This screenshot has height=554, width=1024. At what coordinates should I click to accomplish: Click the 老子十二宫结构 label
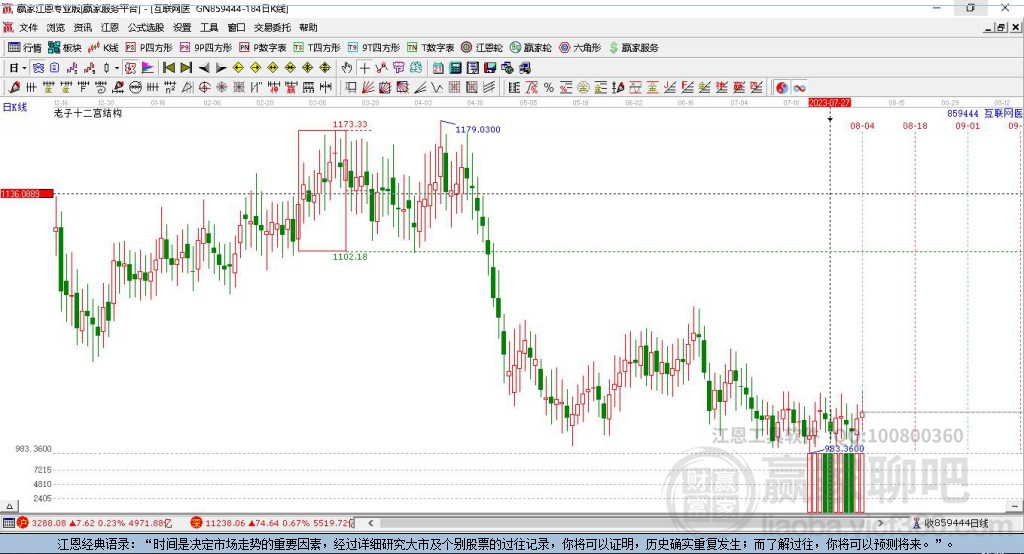pos(88,113)
